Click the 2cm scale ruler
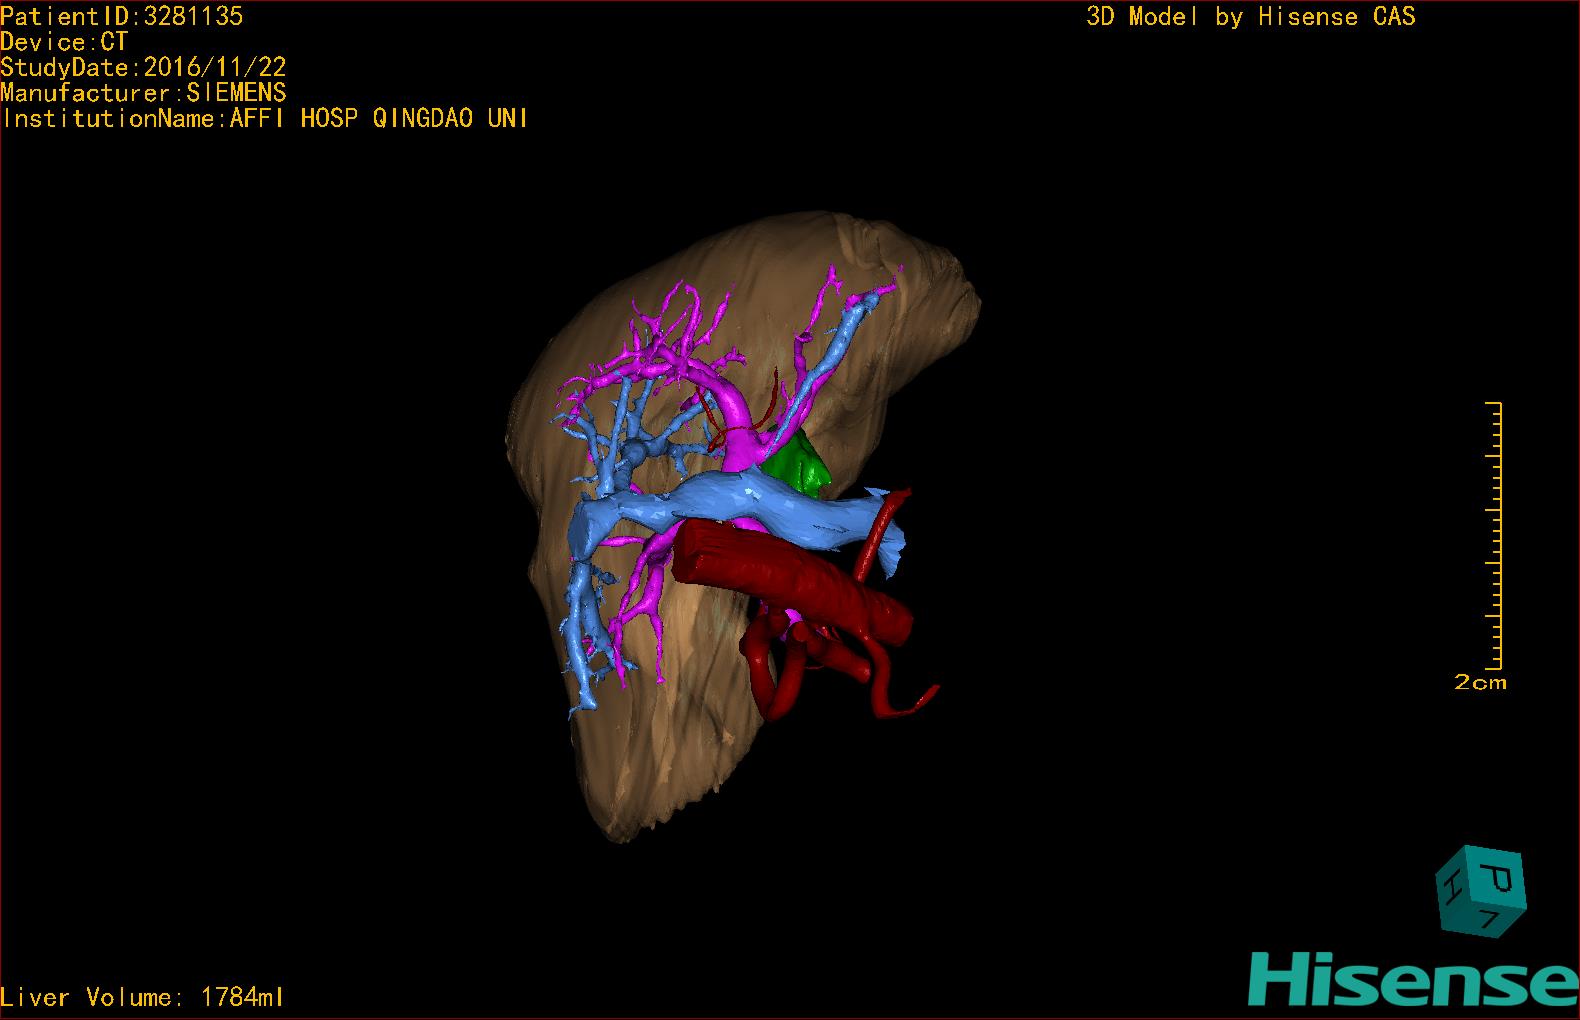This screenshot has height=1020, width=1580. (1494, 536)
